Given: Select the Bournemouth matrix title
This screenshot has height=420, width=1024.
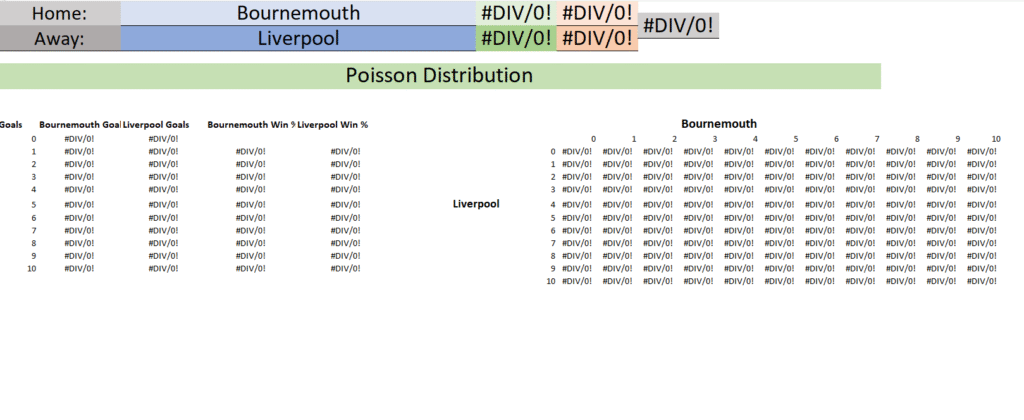Looking at the screenshot, I should pyautogui.click(x=719, y=123).
